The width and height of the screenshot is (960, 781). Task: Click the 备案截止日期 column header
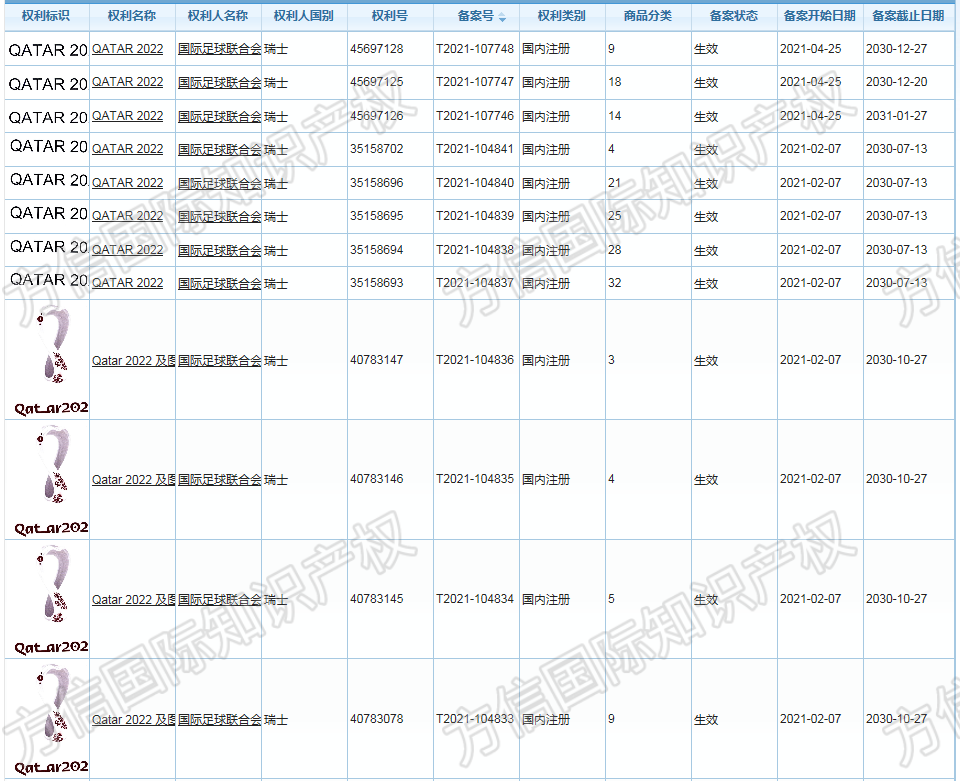tap(908, 16)
